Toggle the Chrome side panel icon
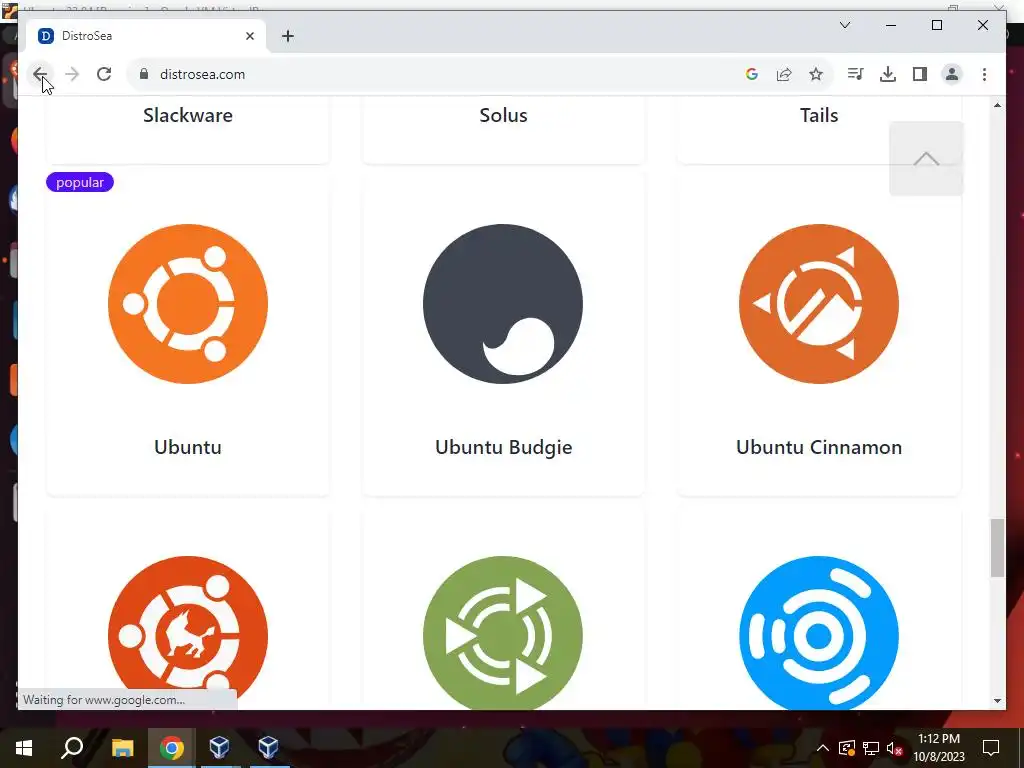This screenshot has width=1024, height=768. click(920, 74)
